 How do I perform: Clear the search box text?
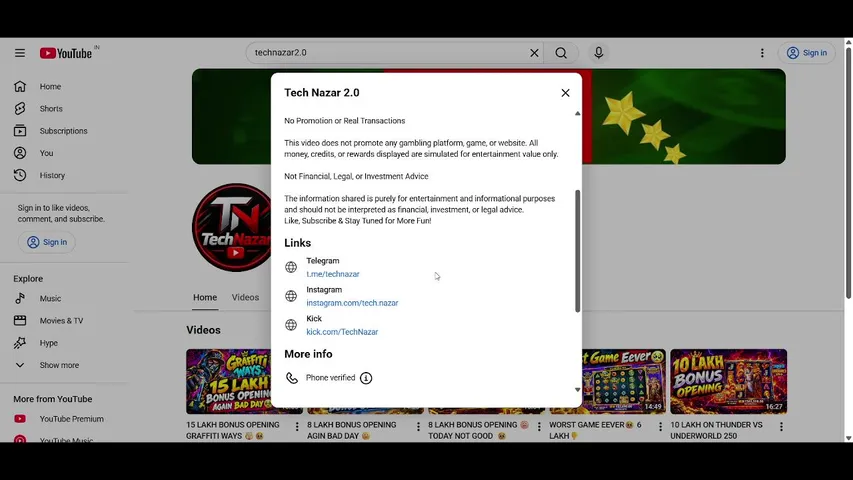click(x=534, y=53)
